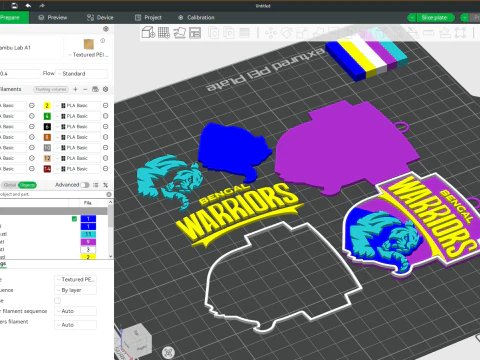
Task: Click the circular view icon beside orientation cube
Action: tap(169, 353)
